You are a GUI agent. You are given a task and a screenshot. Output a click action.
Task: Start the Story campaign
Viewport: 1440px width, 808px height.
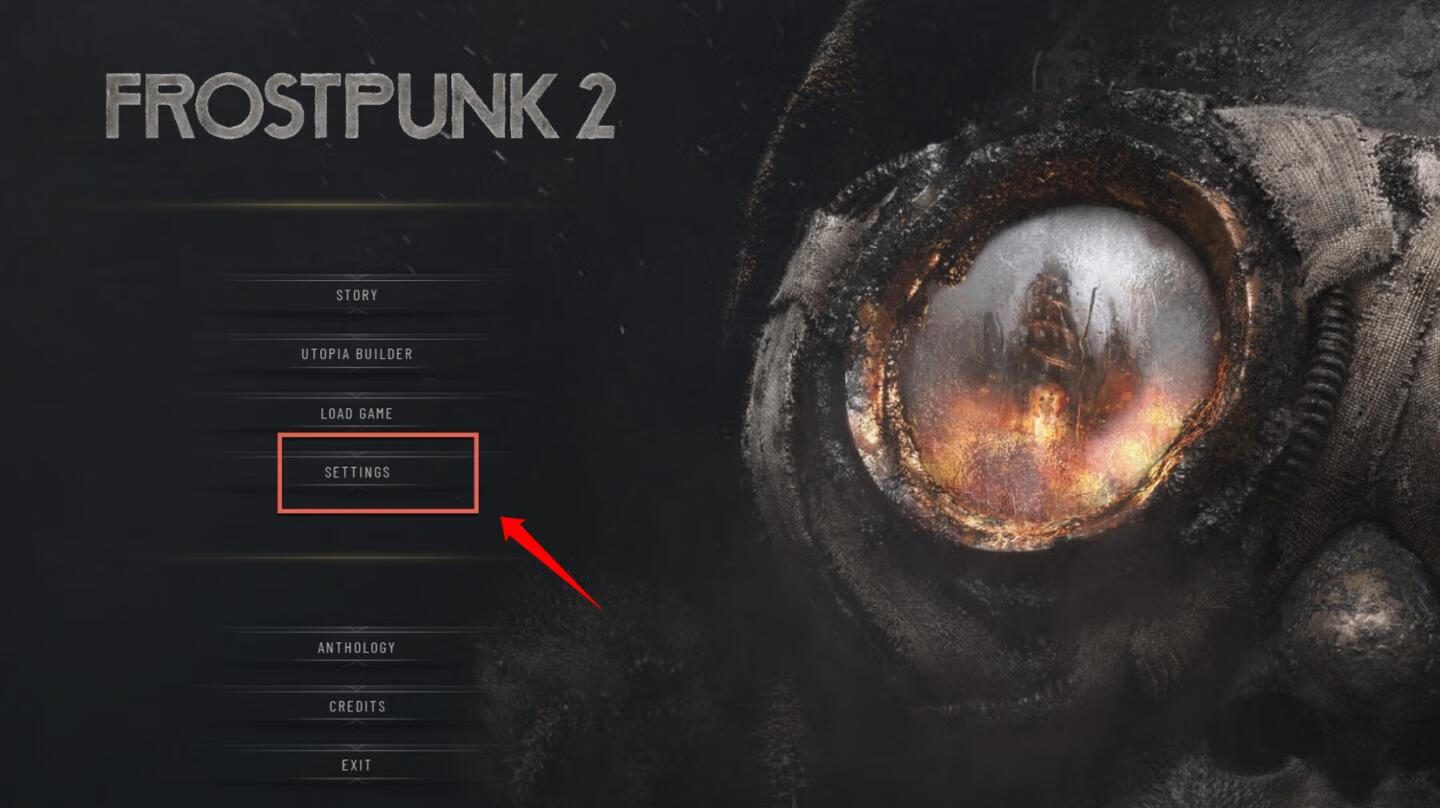tap(357, 295)
